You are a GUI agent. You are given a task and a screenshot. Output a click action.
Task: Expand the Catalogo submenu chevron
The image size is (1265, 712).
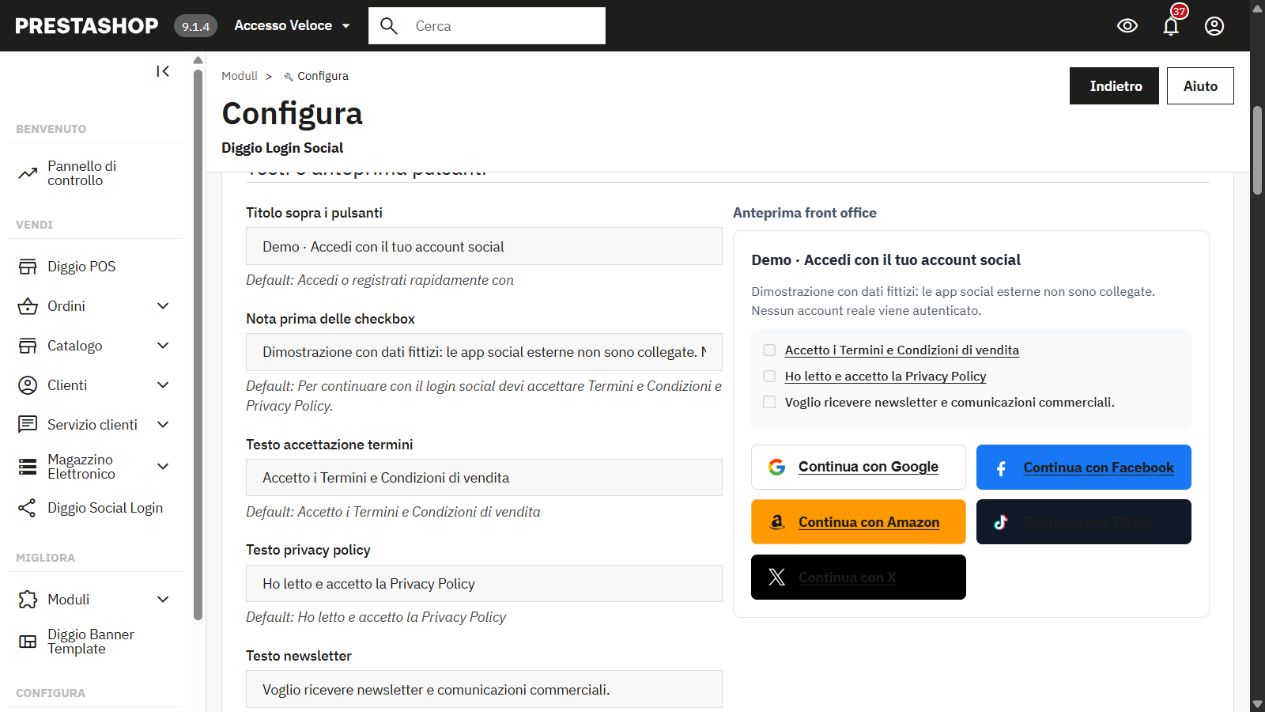point(163,346)
